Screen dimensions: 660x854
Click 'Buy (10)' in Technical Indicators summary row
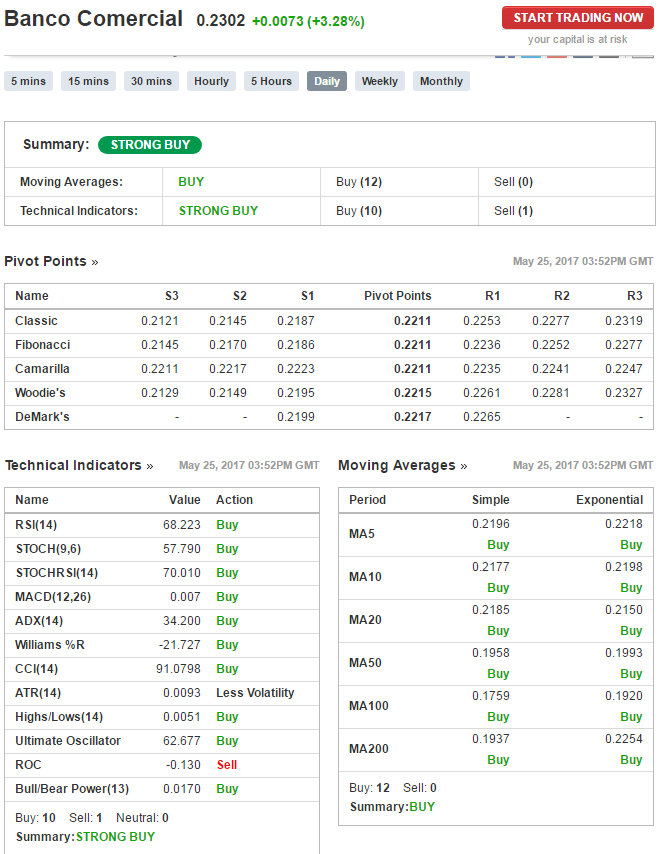[x=359, y=211]
